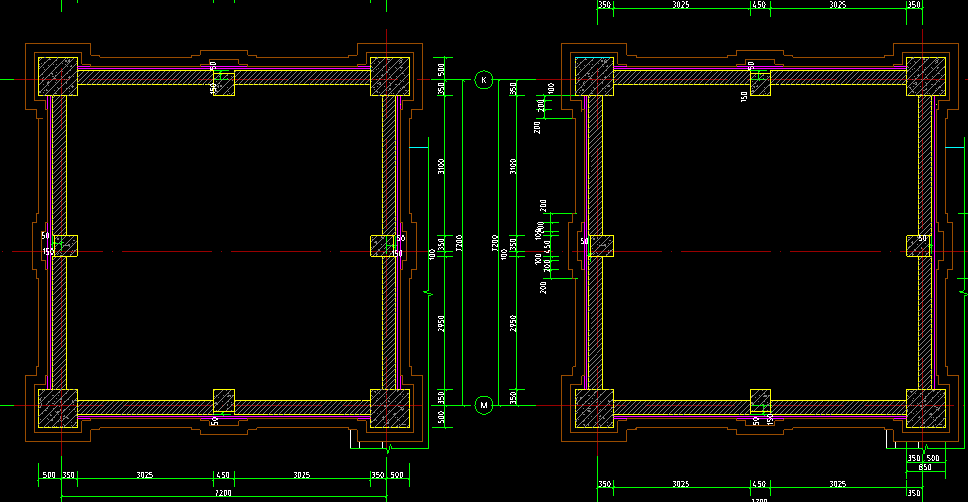Click the bottom-middle small column of left plan
The height and width of the screenshot is (502, 968).
coord(223,401)
